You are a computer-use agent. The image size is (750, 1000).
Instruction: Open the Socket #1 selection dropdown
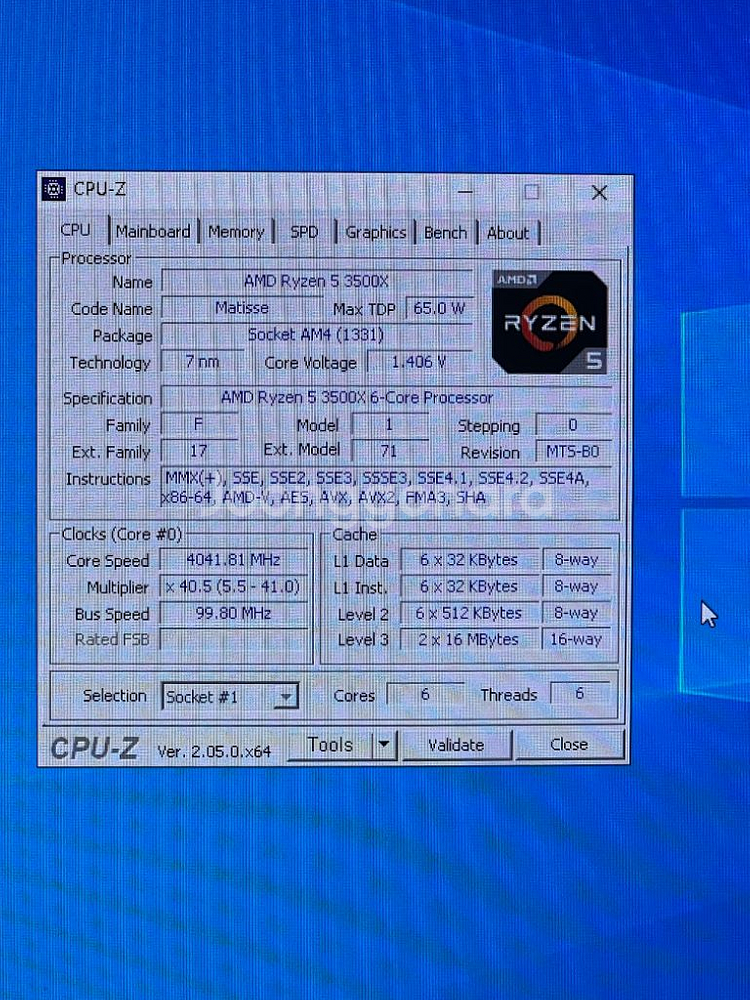click(x=230, y=696)
